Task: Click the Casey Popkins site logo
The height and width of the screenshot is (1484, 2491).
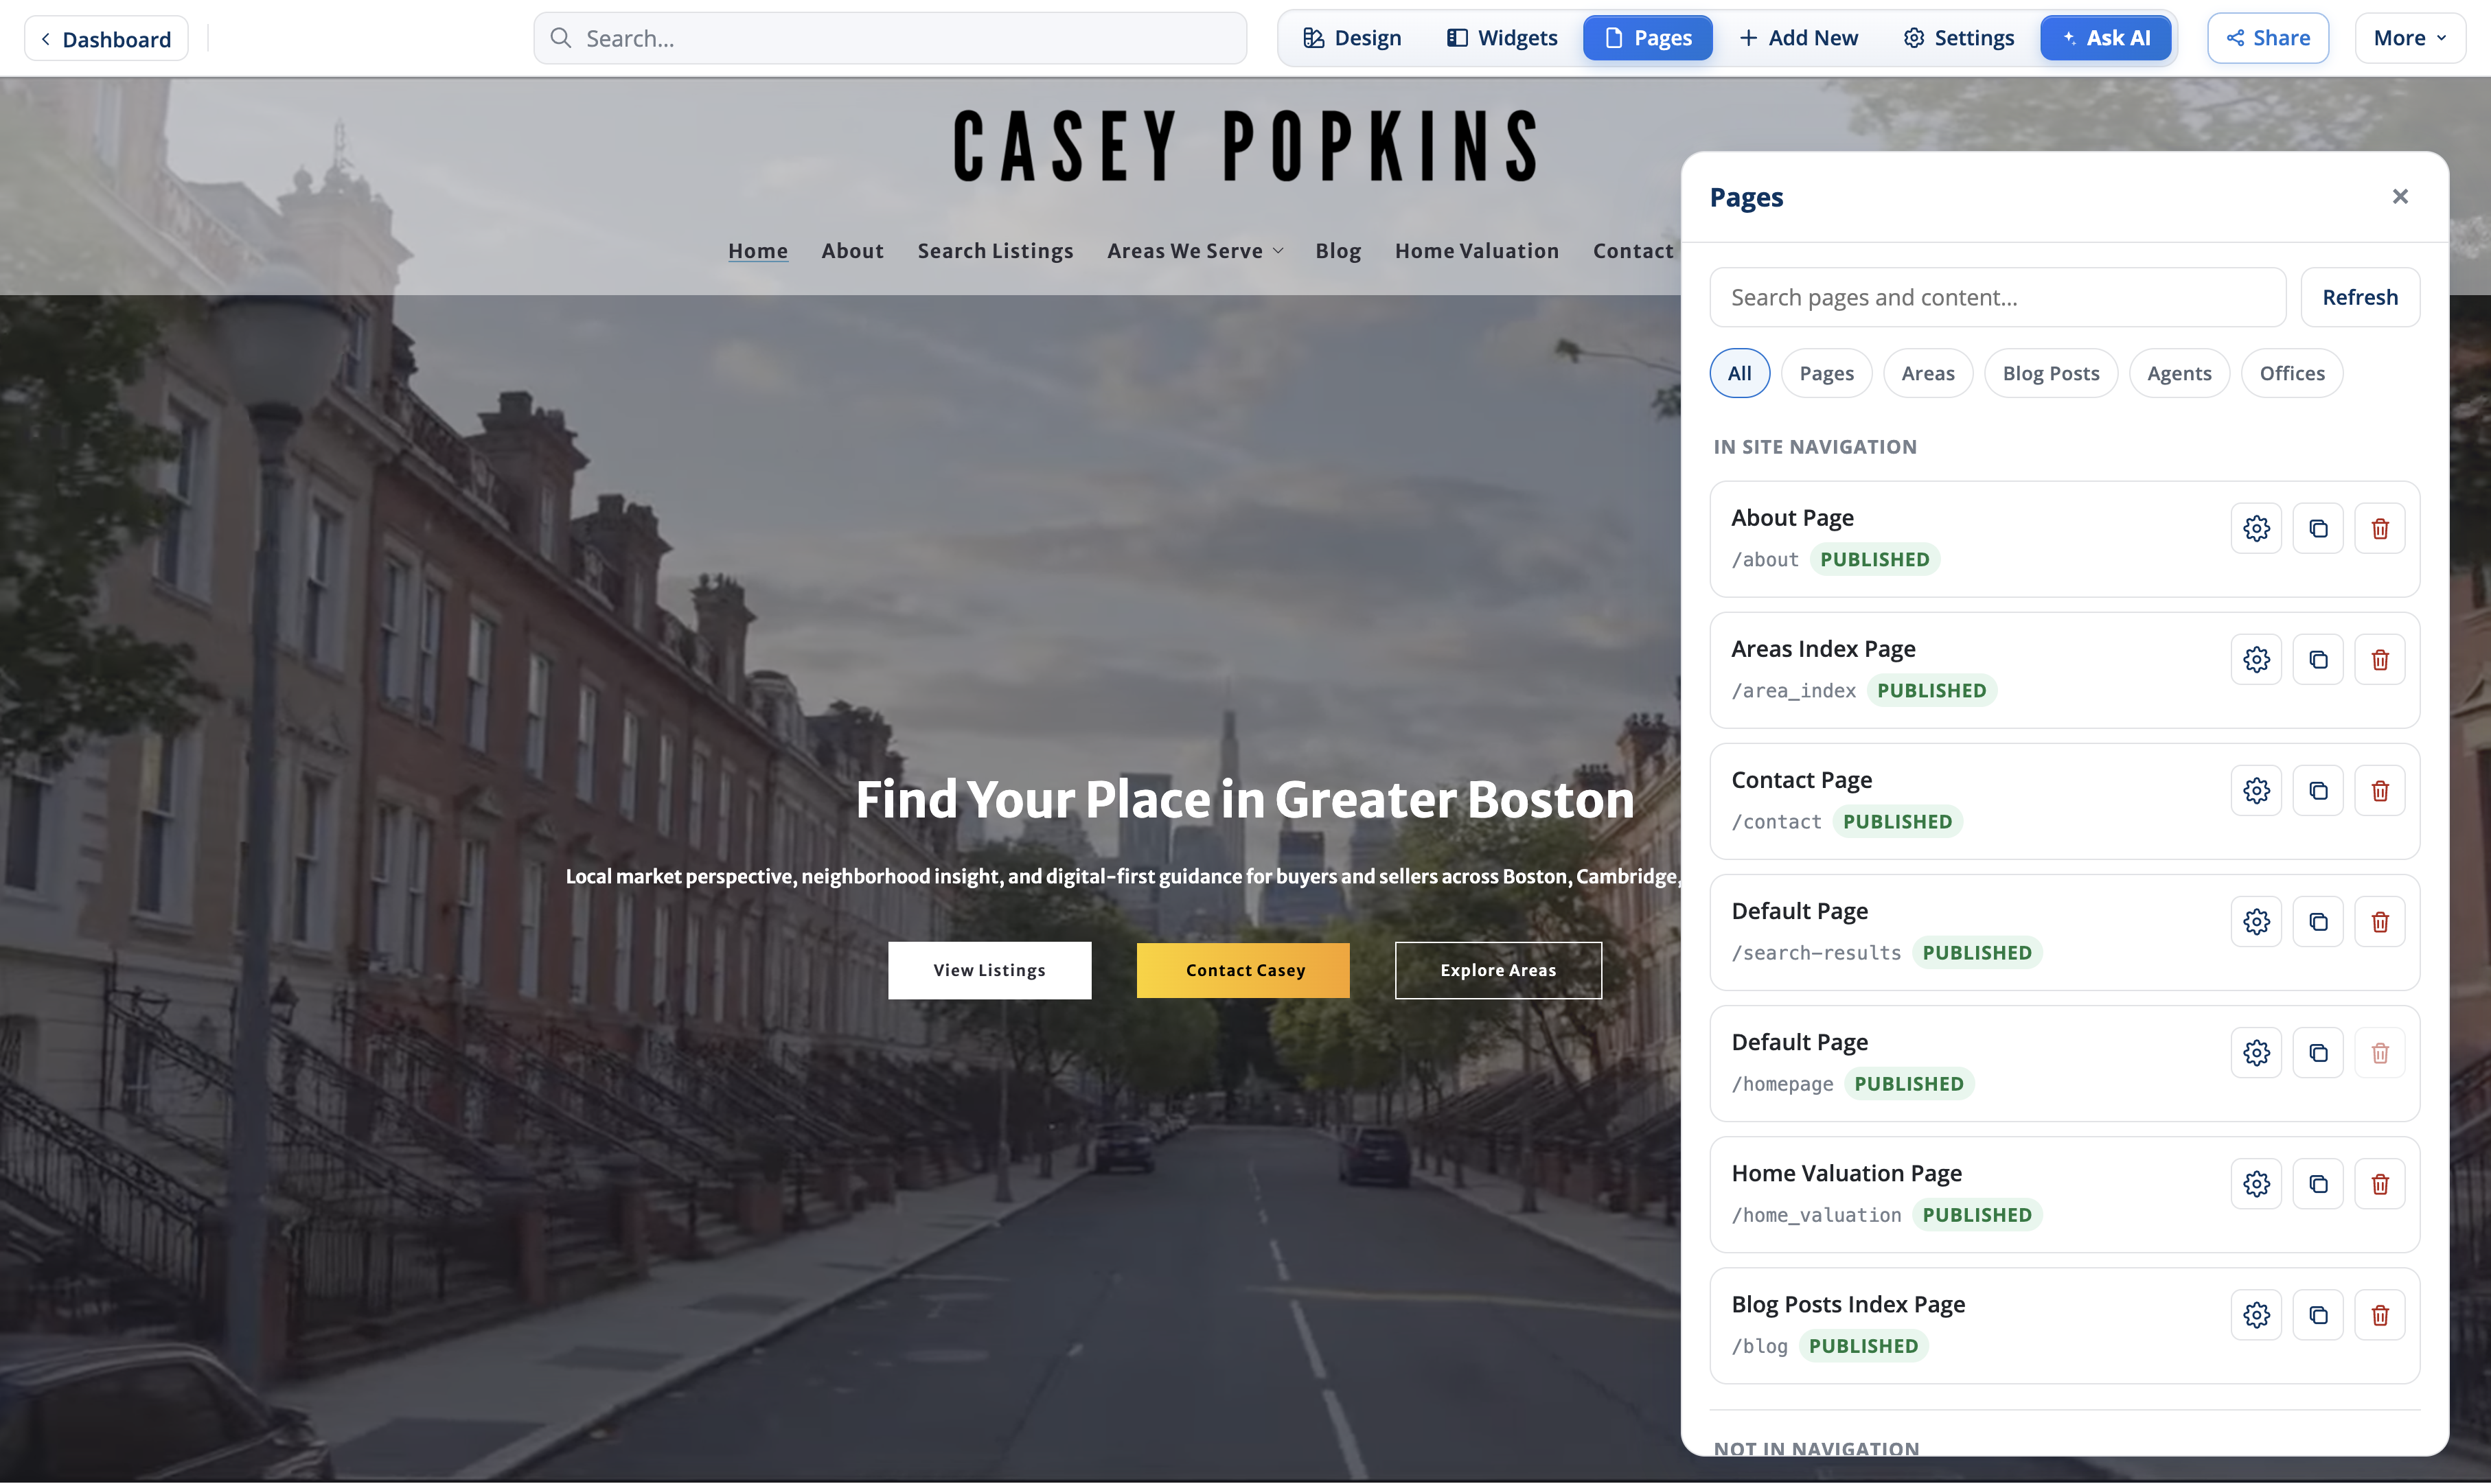Action: coord(1245,146)
